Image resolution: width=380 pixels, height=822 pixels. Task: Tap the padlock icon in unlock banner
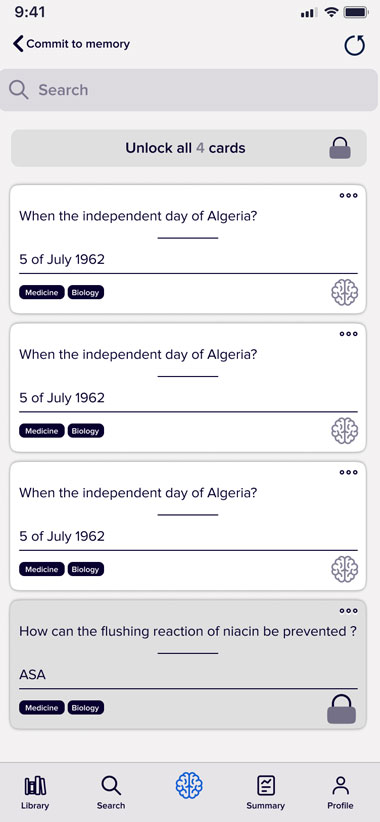coord(340,148)
